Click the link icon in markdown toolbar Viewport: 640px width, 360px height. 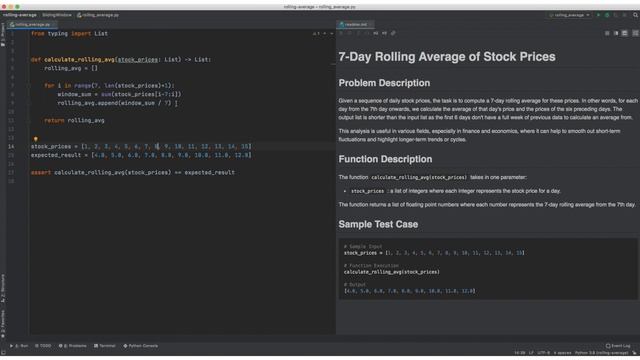coord(393,33)
